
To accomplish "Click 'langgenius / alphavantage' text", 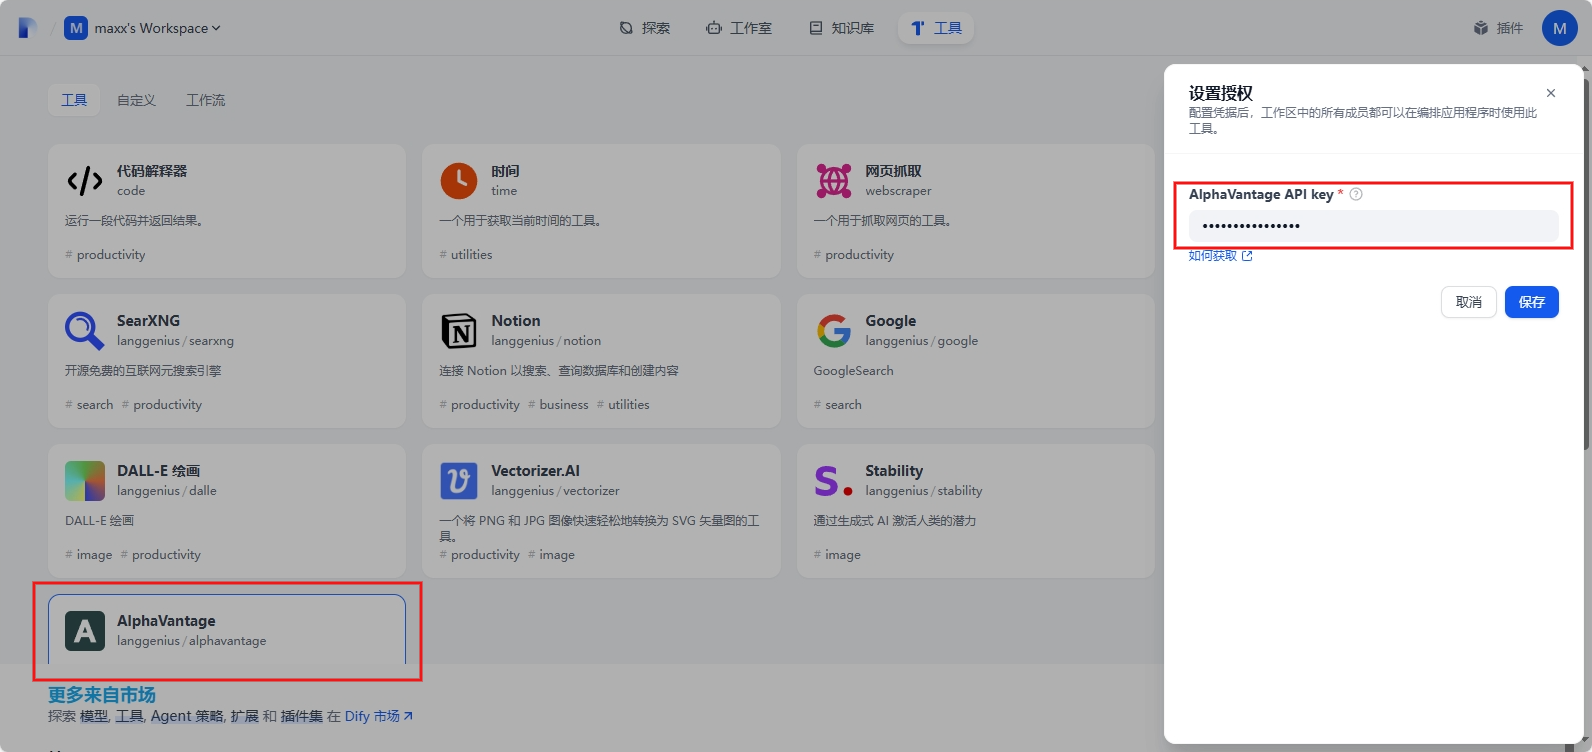I will click(192, 641).
